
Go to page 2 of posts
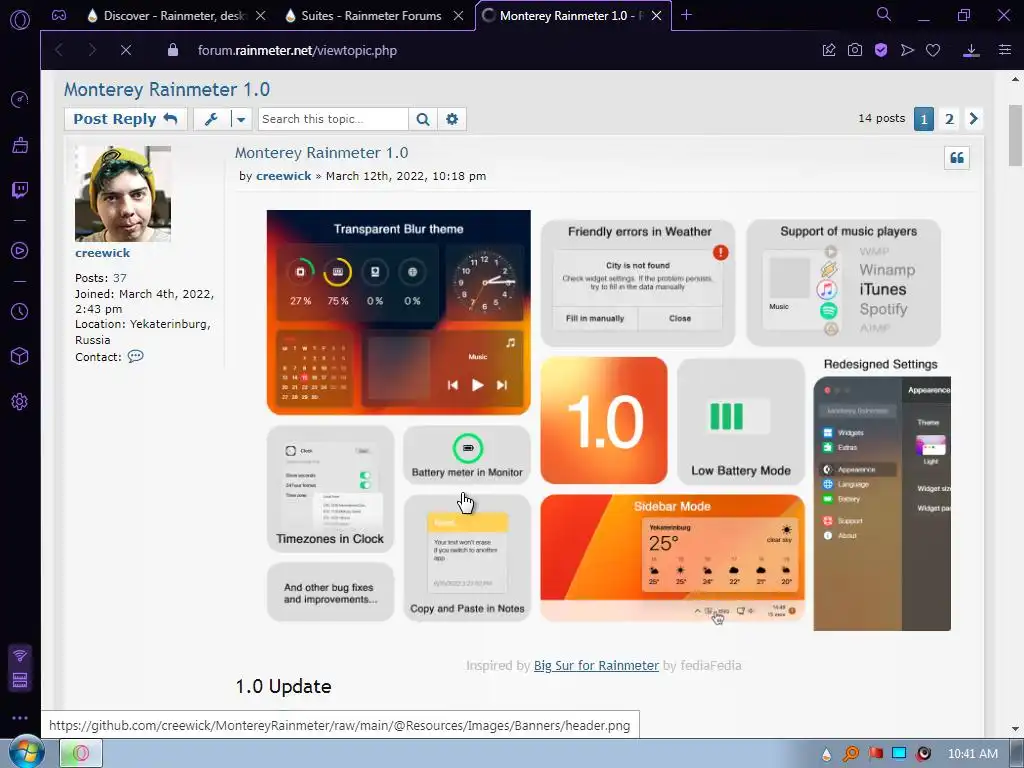(949, 119)
